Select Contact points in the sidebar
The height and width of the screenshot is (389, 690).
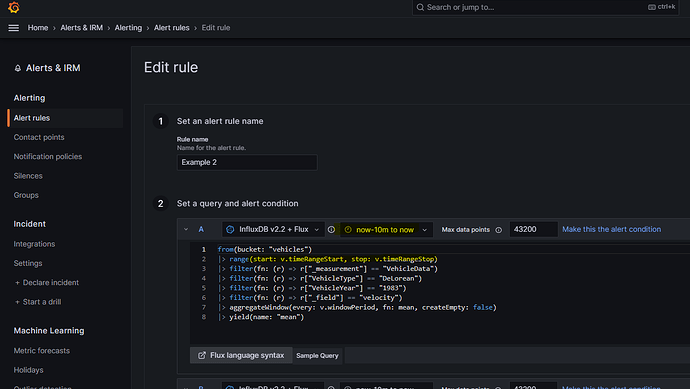pyautogui.click(x=39, y=137)
